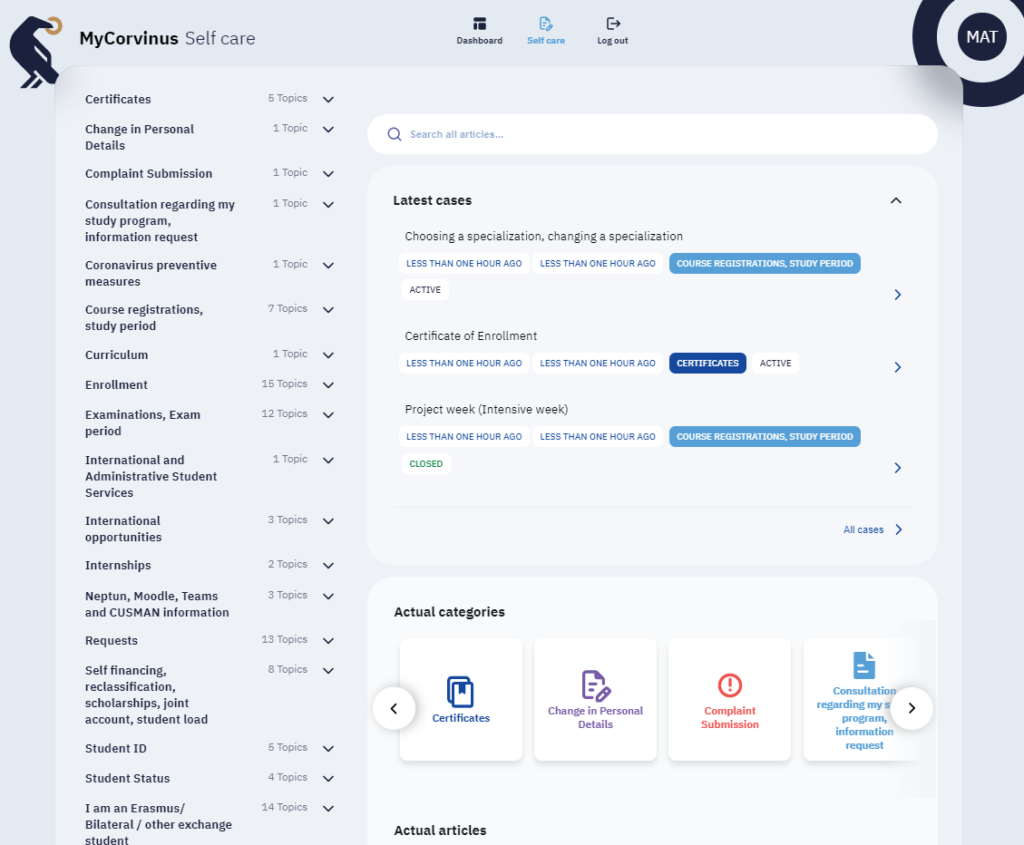Select Enrollment category in sidebar
This screenshot has width=1024, height=845.
[116, 385]
